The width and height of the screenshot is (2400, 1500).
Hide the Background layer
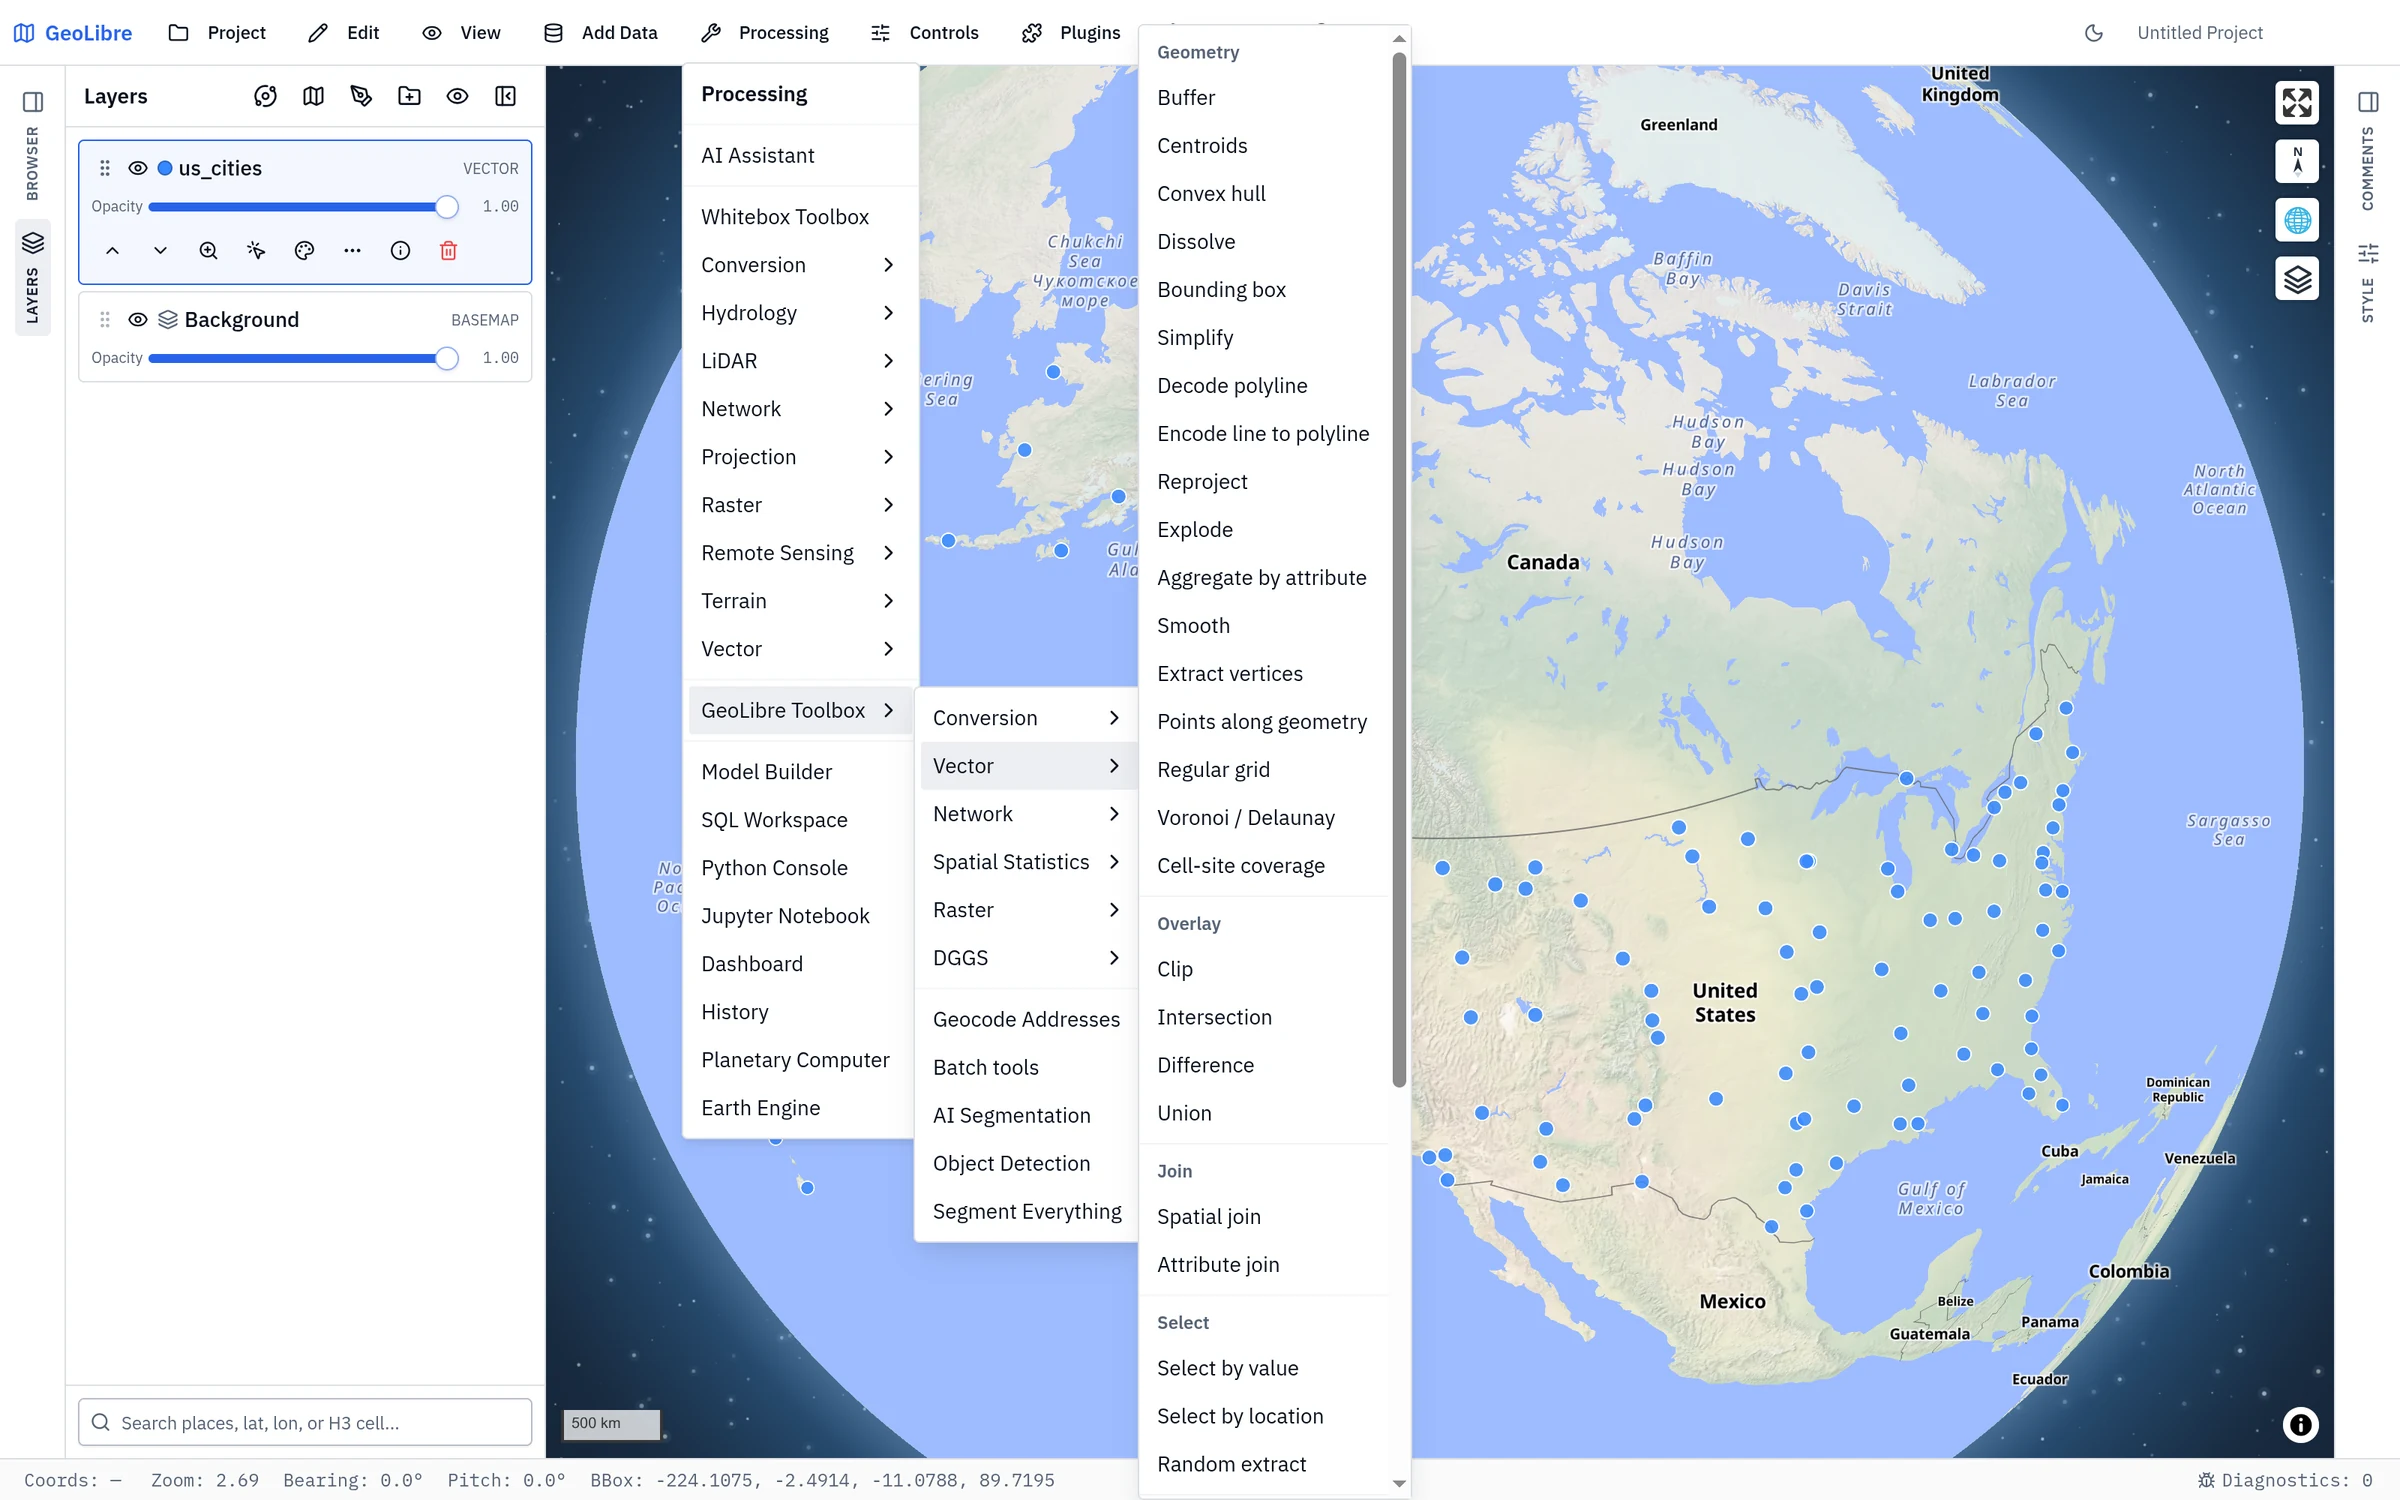138,319
